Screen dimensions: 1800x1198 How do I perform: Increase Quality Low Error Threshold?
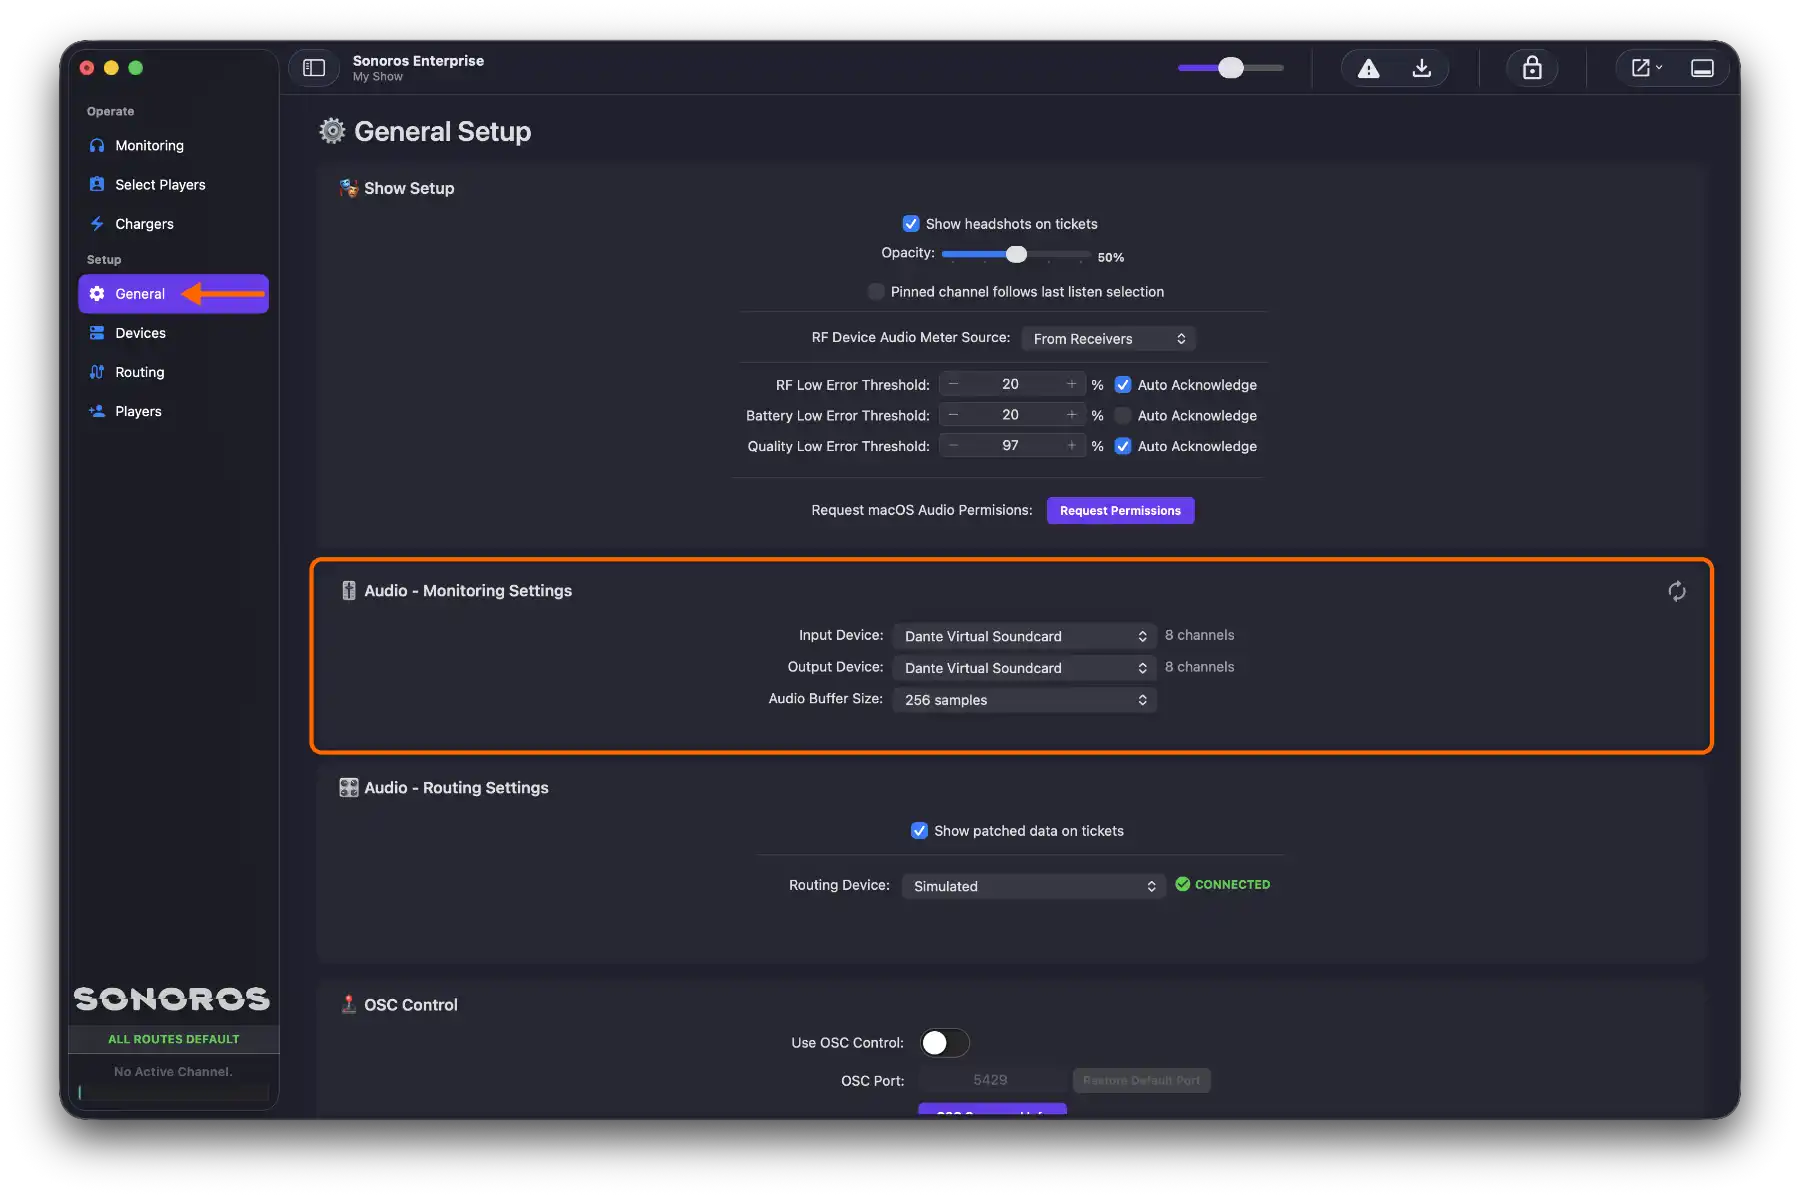tap(1071, 446)
